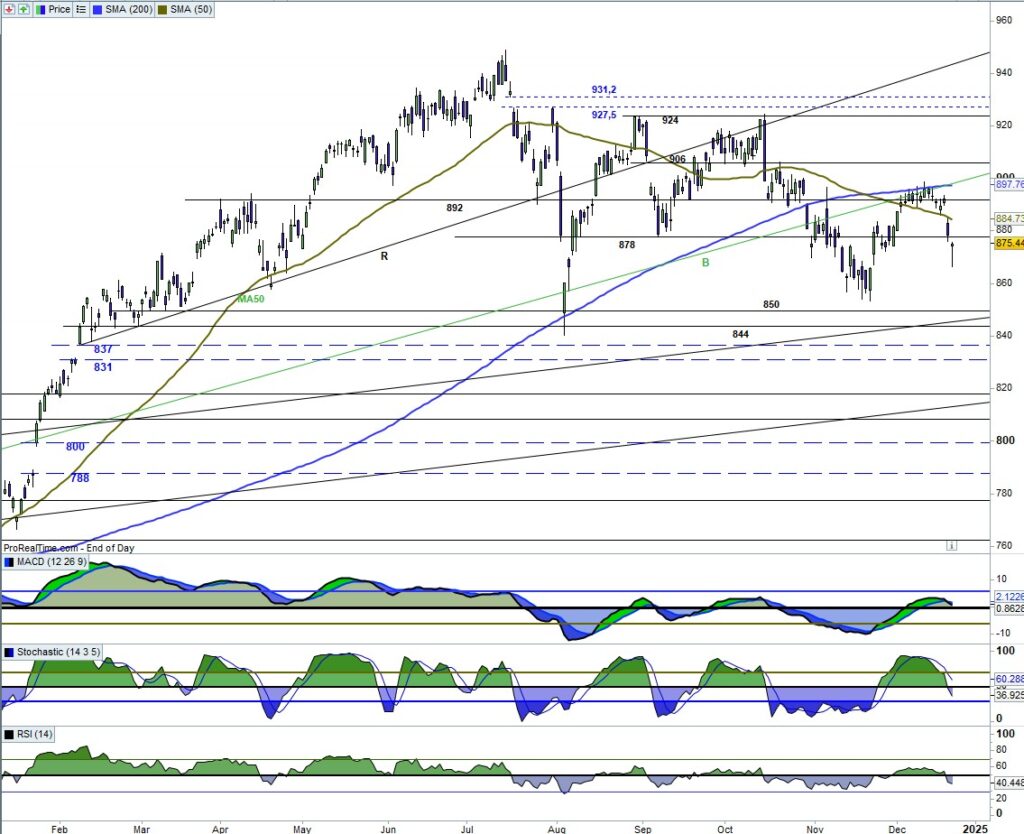Click the green up-arrow icon in top toolbar
The width and height of the screenshot is (1024, 834).
(x=23, y=9)
